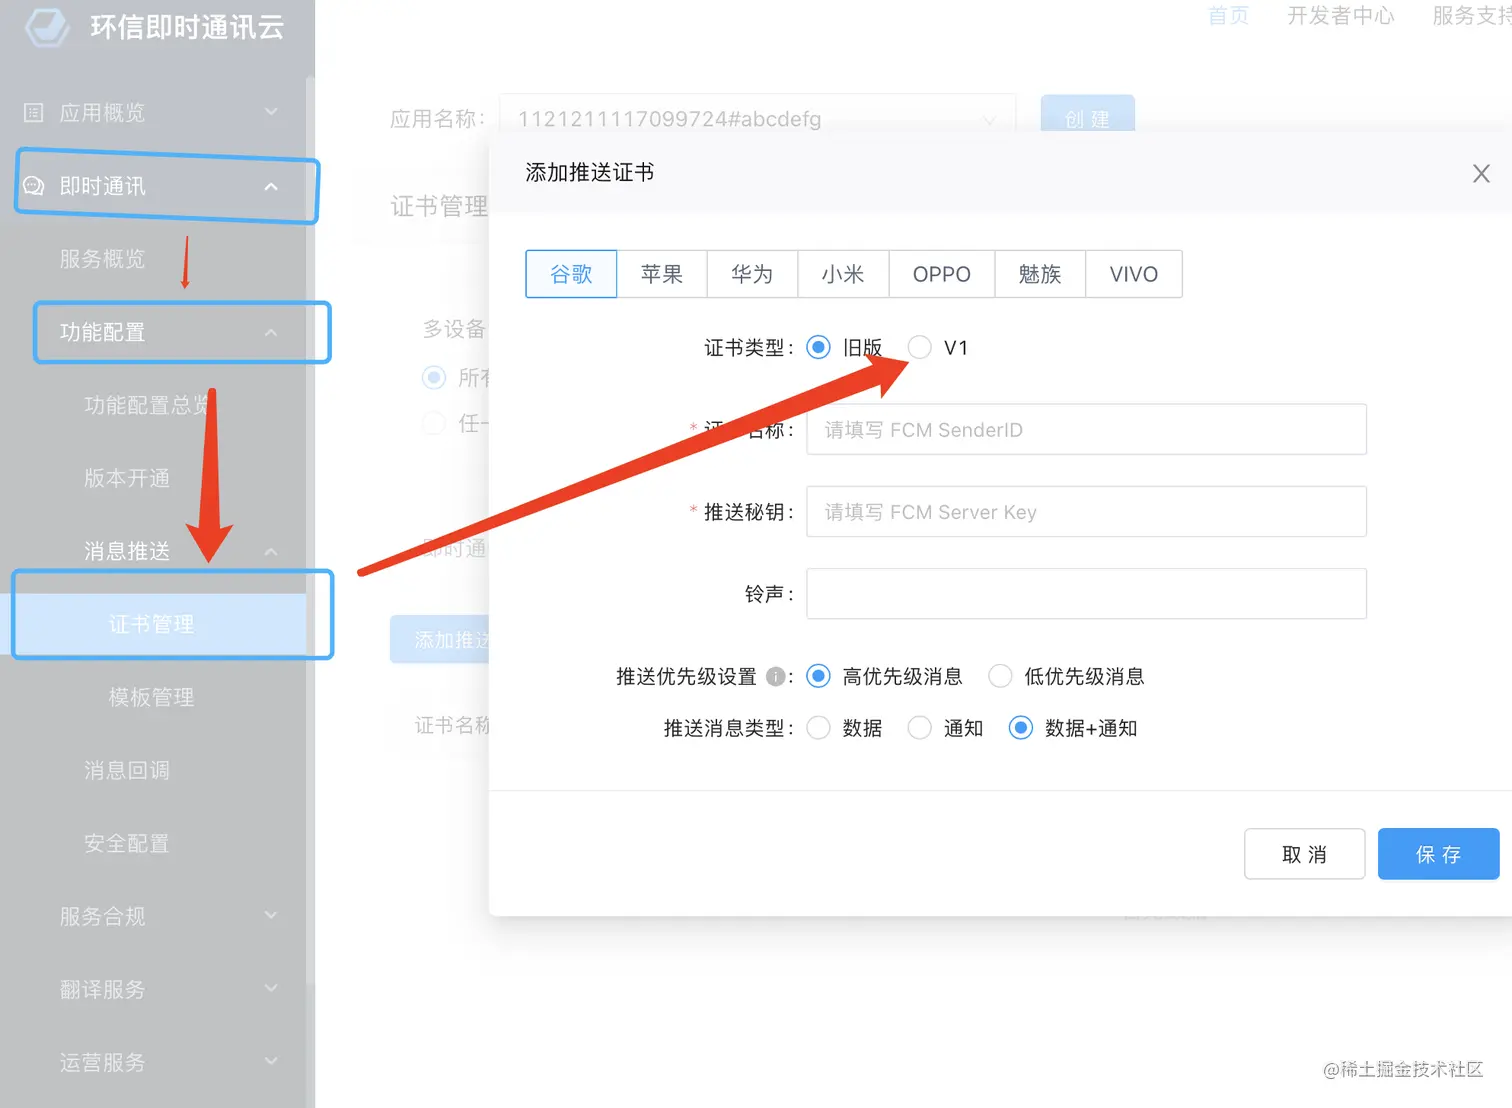Screen dimensions: 1512x1108
Task: Select 低优先级消息 priority option
Action: point(1000,676)
